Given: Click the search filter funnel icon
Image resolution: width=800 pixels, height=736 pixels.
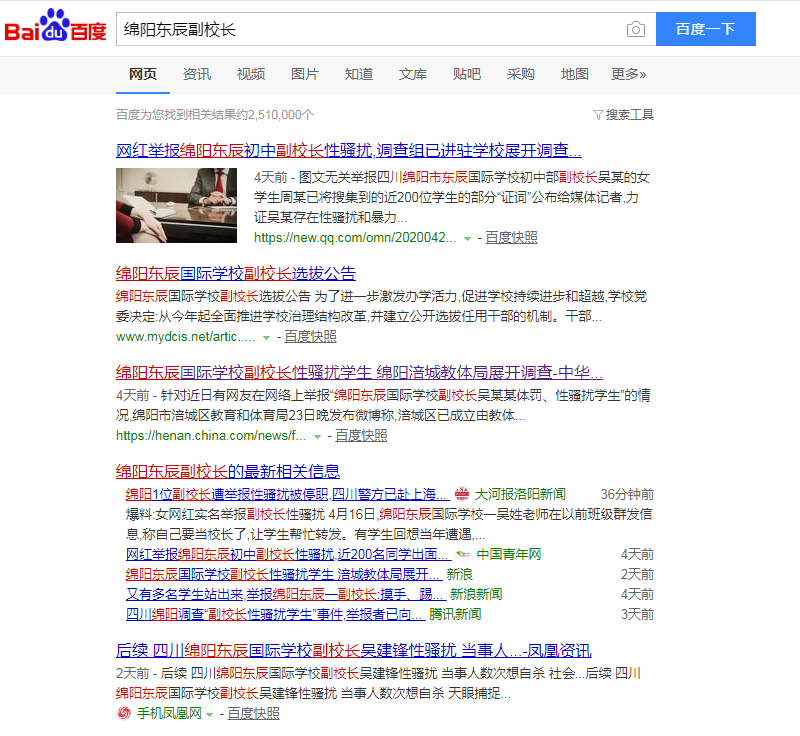Looking at the screenshot, I should [598, 115].
